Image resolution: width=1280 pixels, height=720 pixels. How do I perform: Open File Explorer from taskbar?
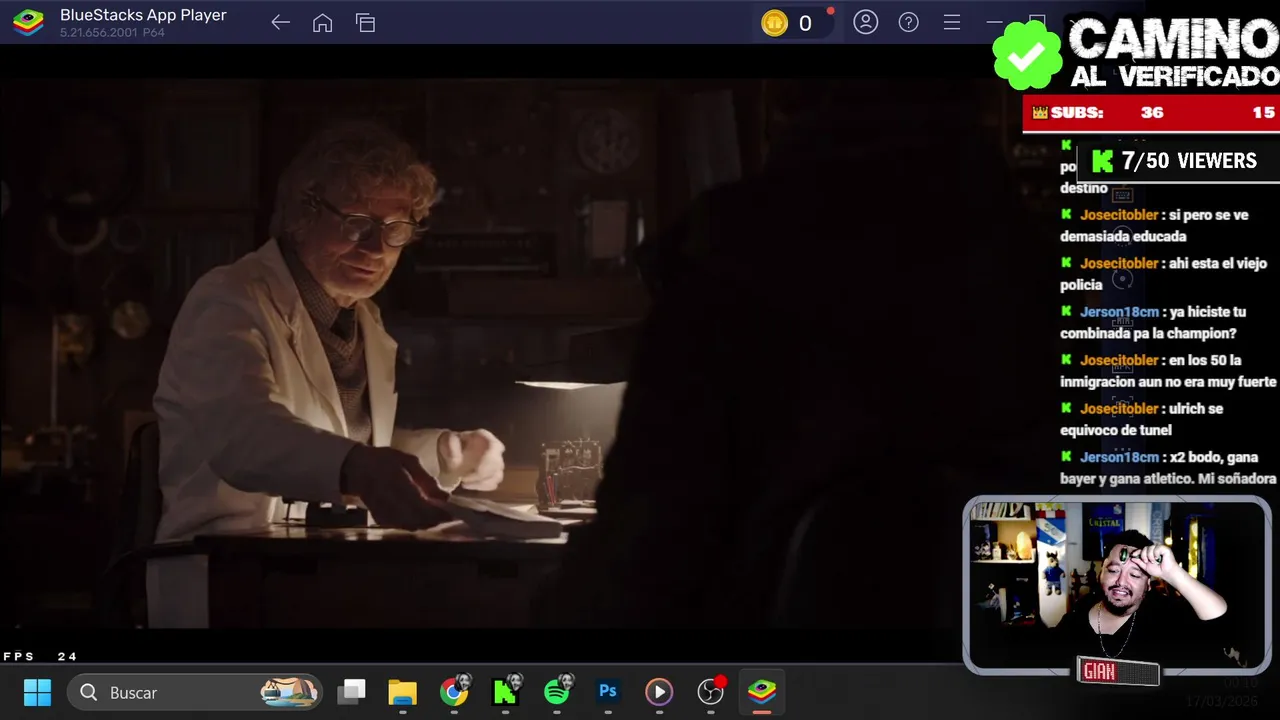402,692
